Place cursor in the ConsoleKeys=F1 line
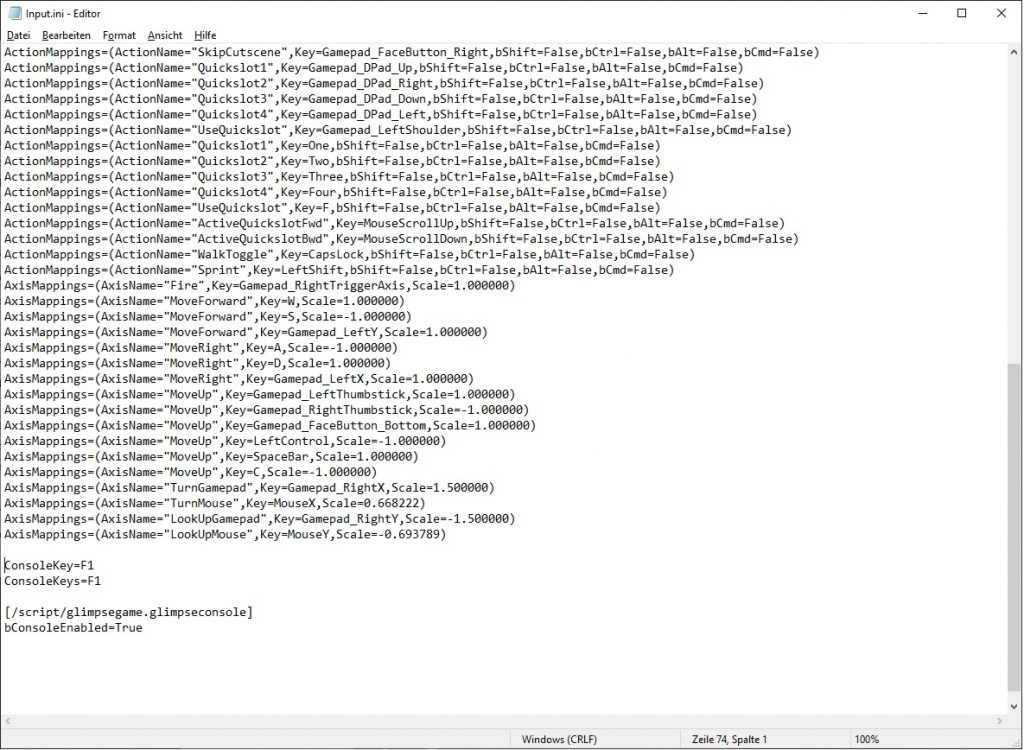1024x750 pixels. coord(52,581)
